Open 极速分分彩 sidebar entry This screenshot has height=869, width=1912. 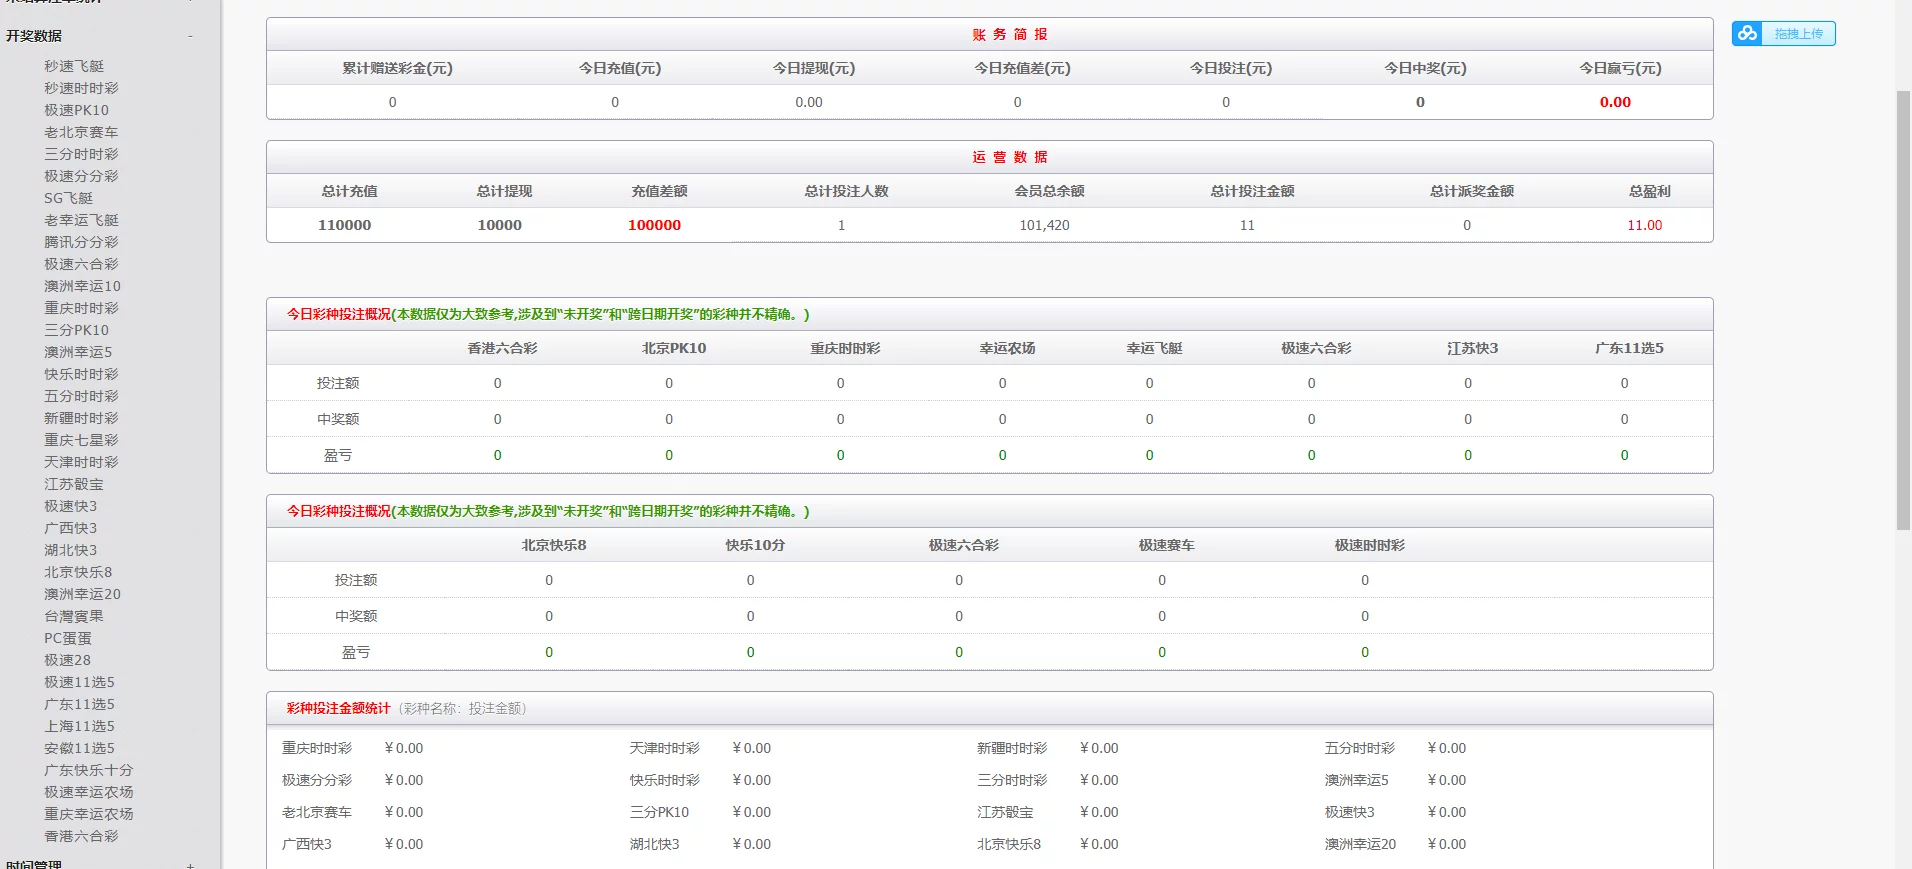click(x=81, y=176)
